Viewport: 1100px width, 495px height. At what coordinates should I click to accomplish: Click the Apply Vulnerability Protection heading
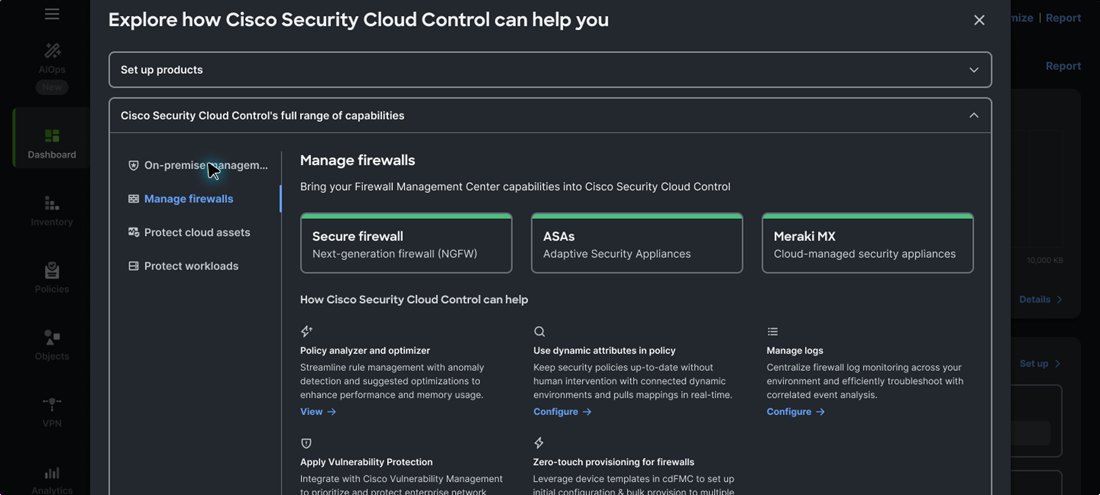366,462
